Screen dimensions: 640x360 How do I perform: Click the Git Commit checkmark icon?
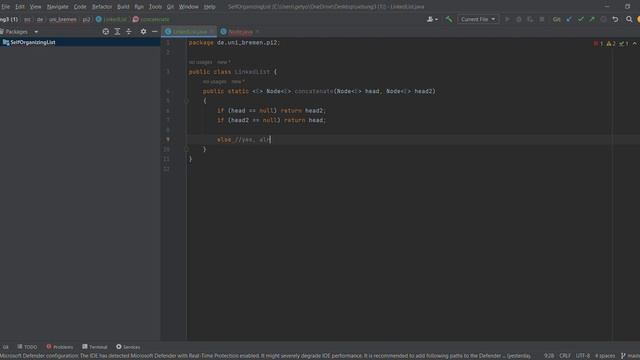580,19
